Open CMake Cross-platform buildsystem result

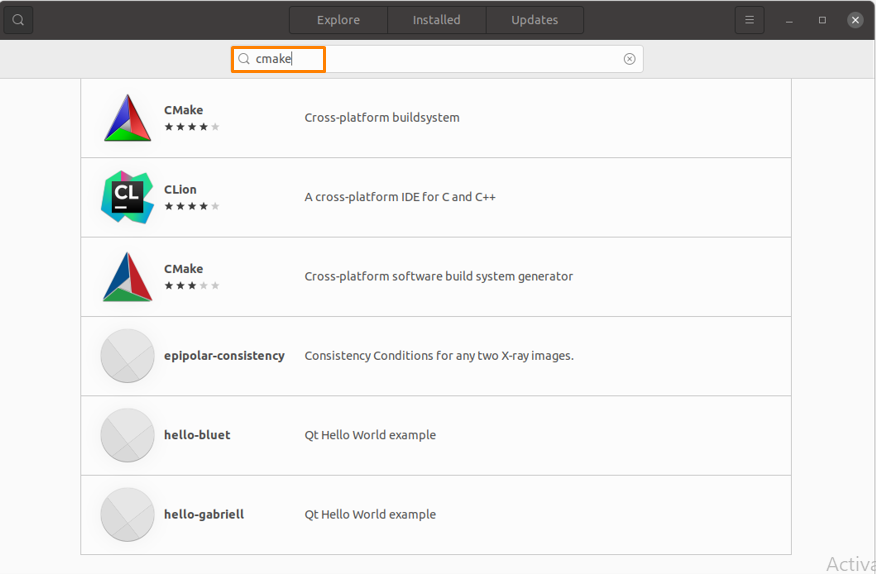point(436,118)
